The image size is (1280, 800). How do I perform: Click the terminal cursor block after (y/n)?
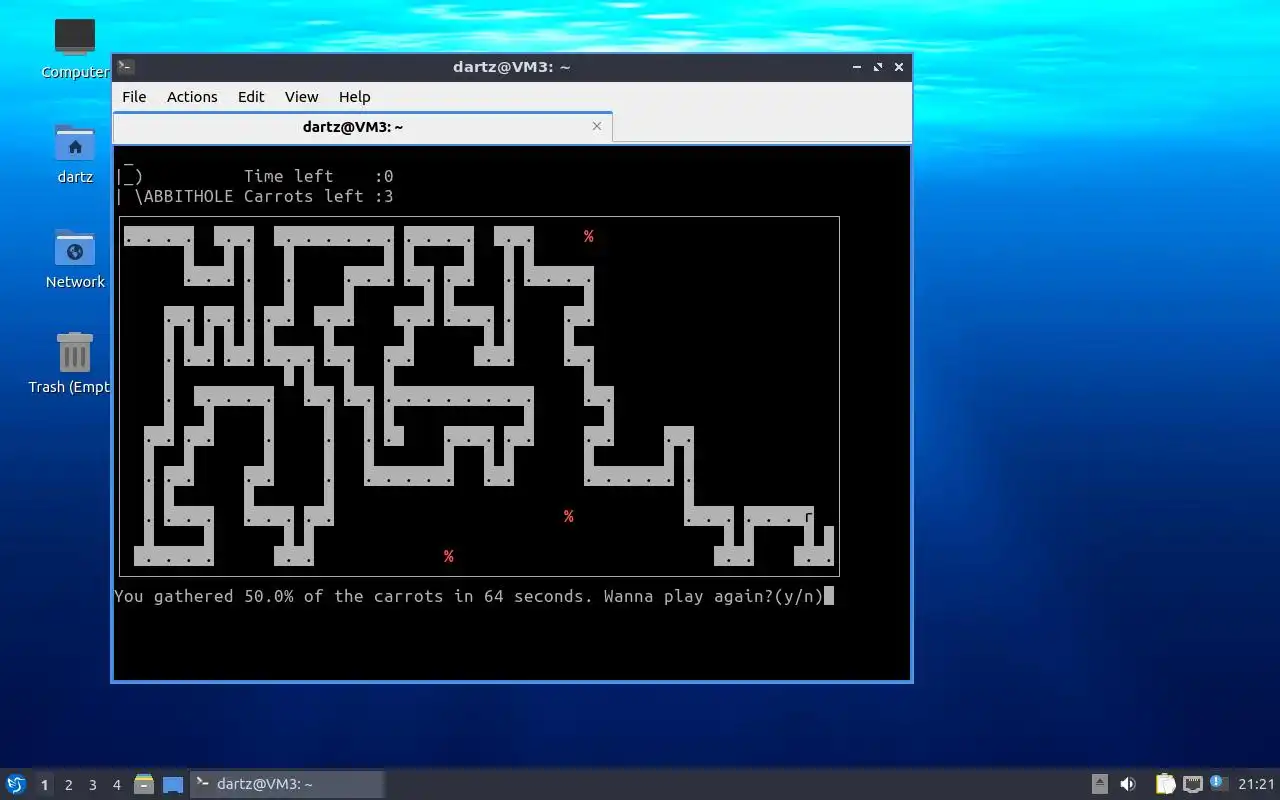[829, 596]
